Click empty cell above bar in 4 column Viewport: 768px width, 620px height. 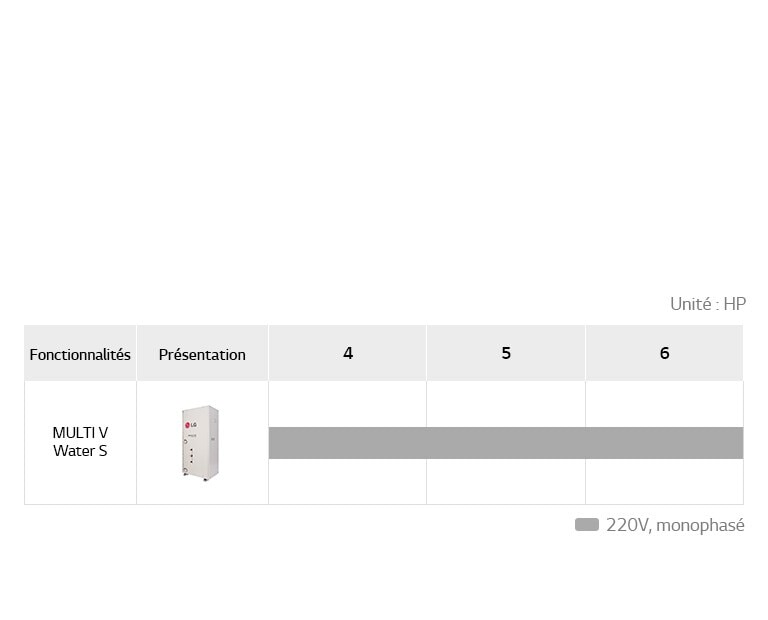(x=347, y=404)
